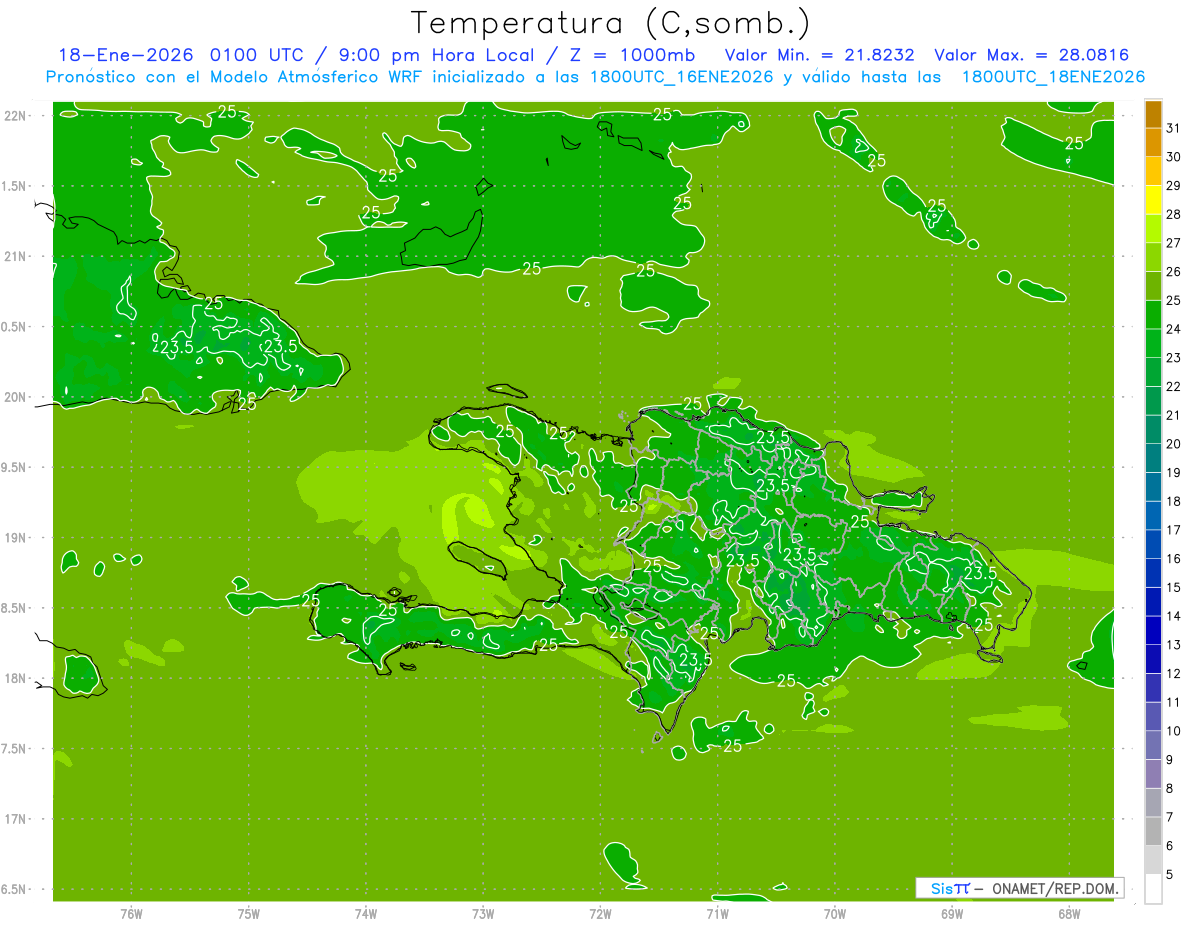The width and height of the screenshot is (1200, 927).
Task: Click the 'Temperatura (C,somb.)' title
Action: click(610, 22)
